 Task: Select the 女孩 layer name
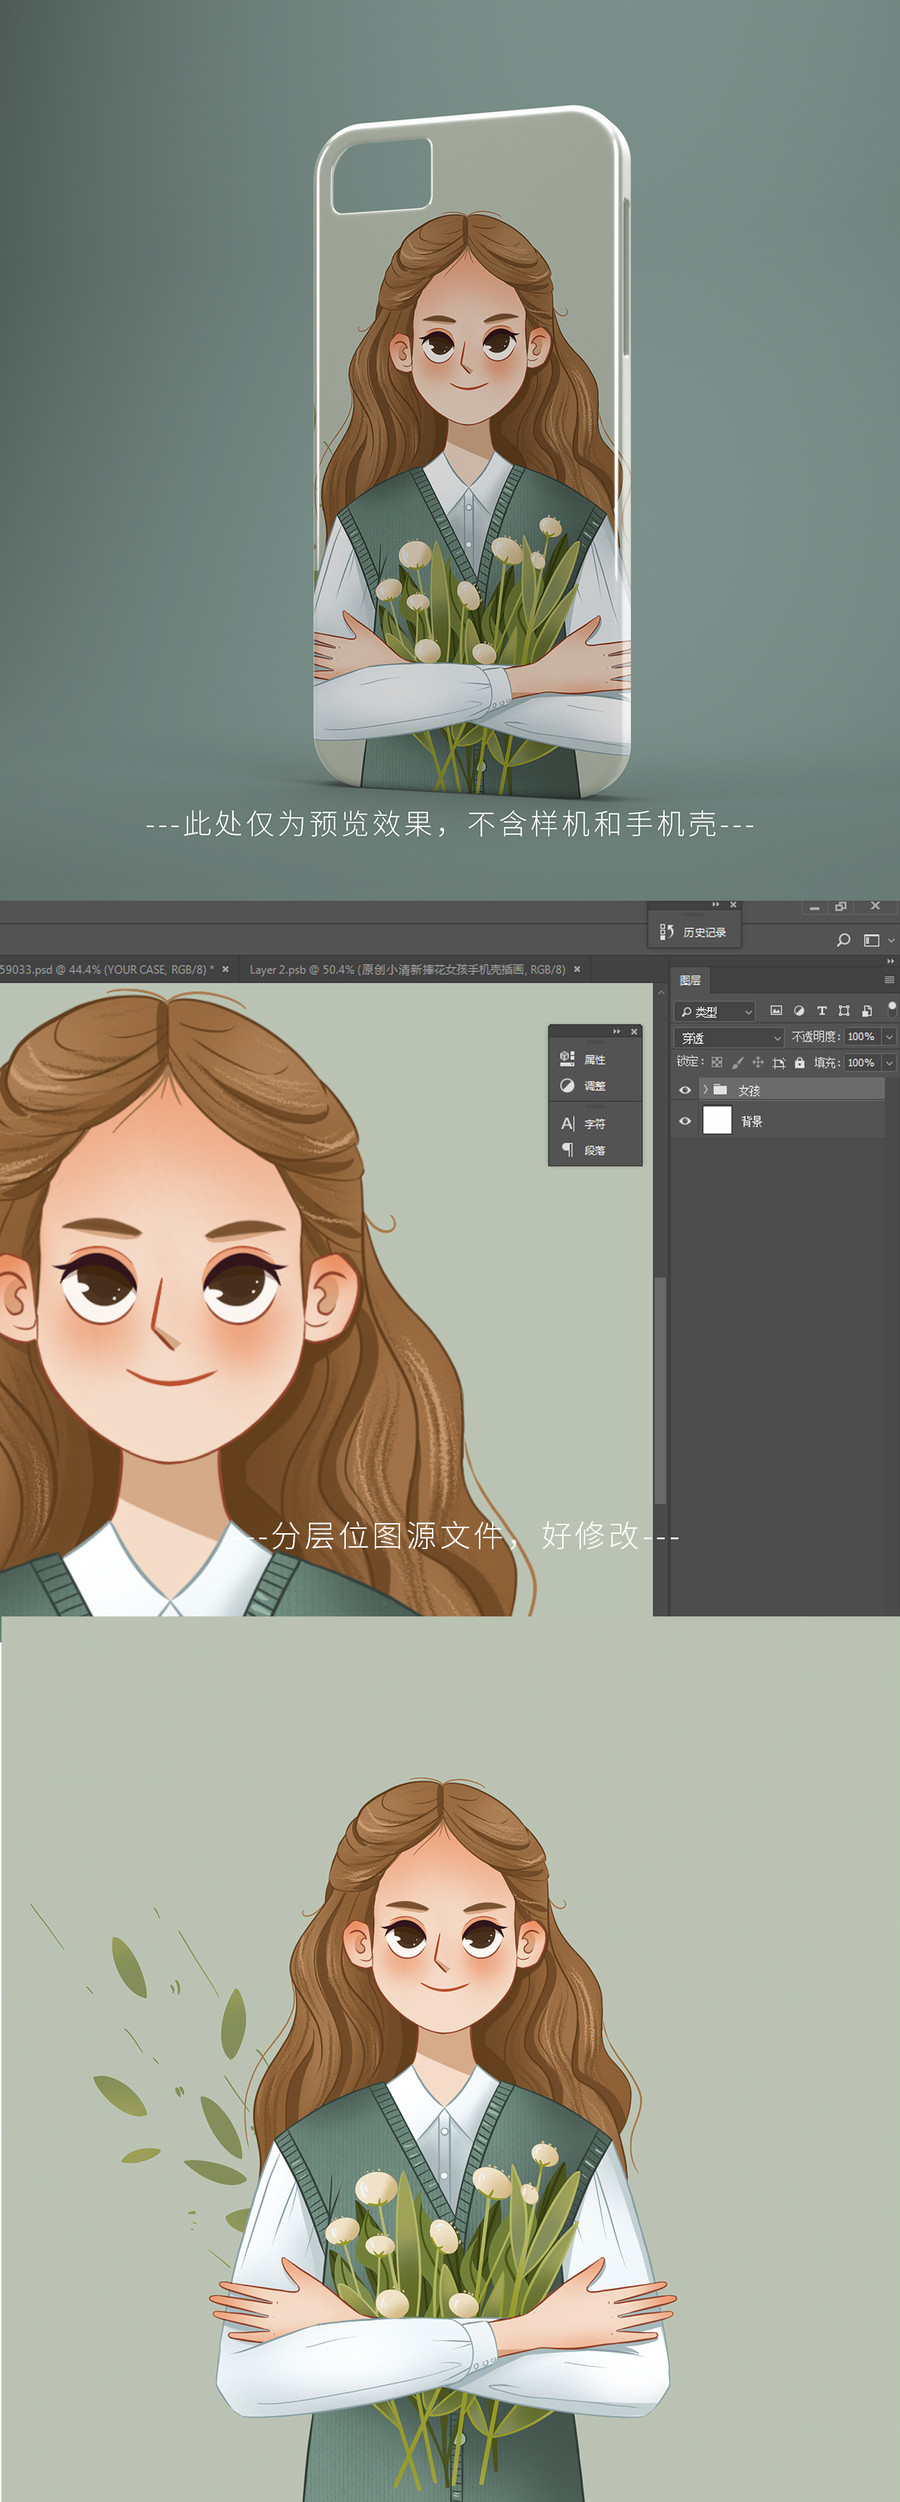click(749, 1090)
